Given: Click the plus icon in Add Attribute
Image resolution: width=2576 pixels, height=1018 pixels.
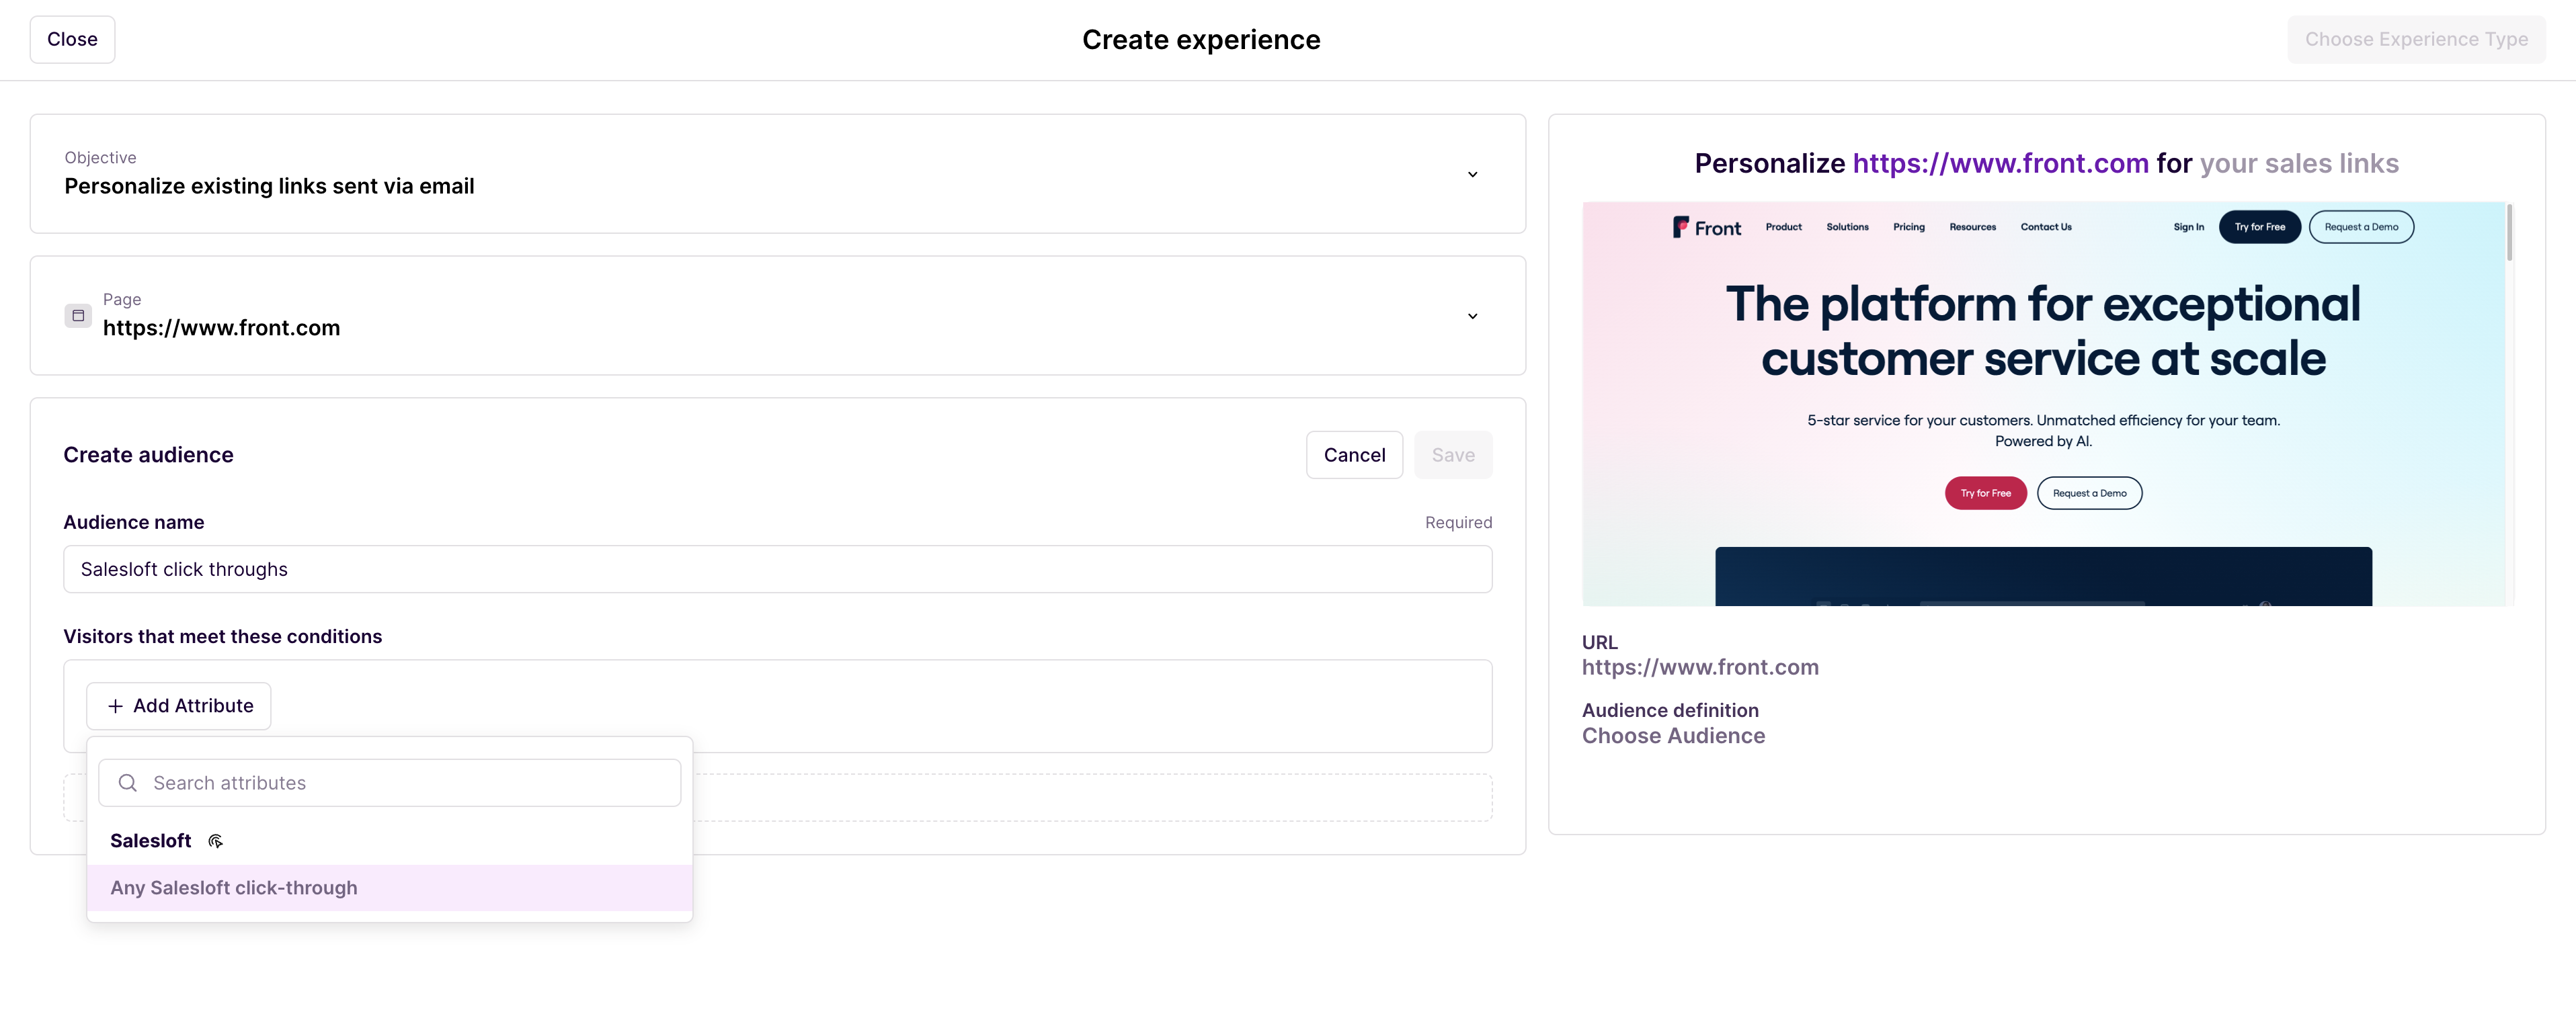Looking at the screenshot, I should [115, 706].
